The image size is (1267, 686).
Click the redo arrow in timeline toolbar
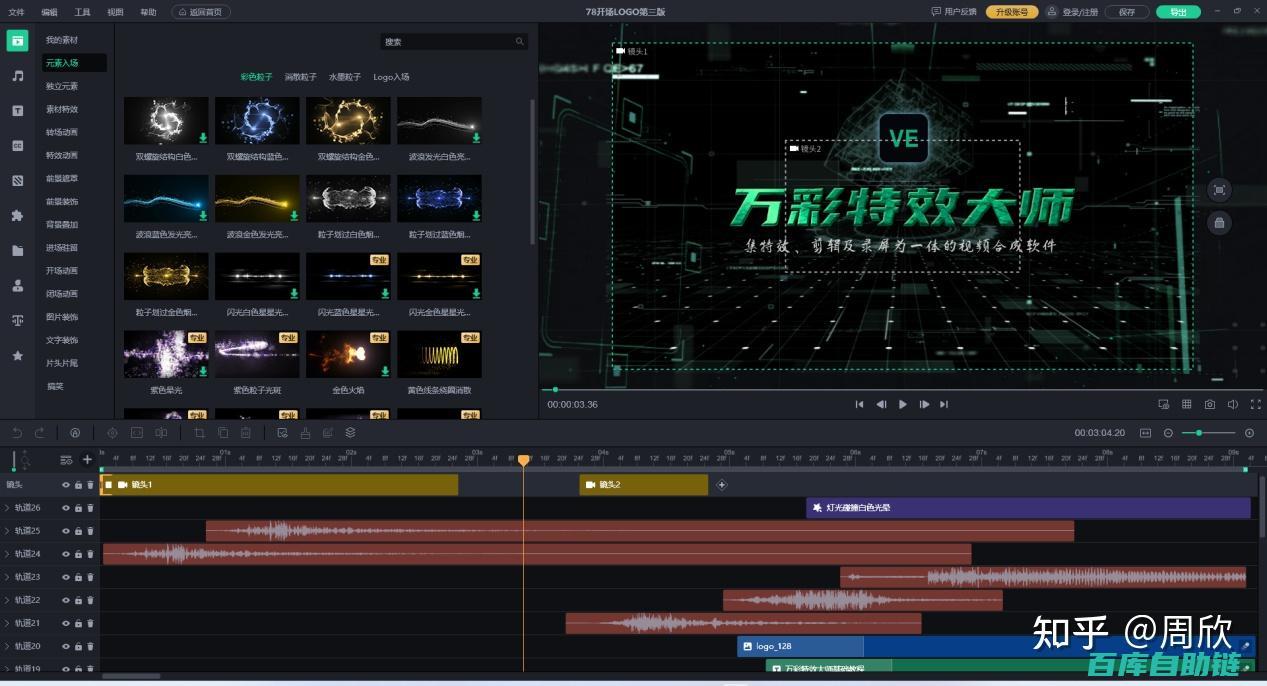coord(40,433)
